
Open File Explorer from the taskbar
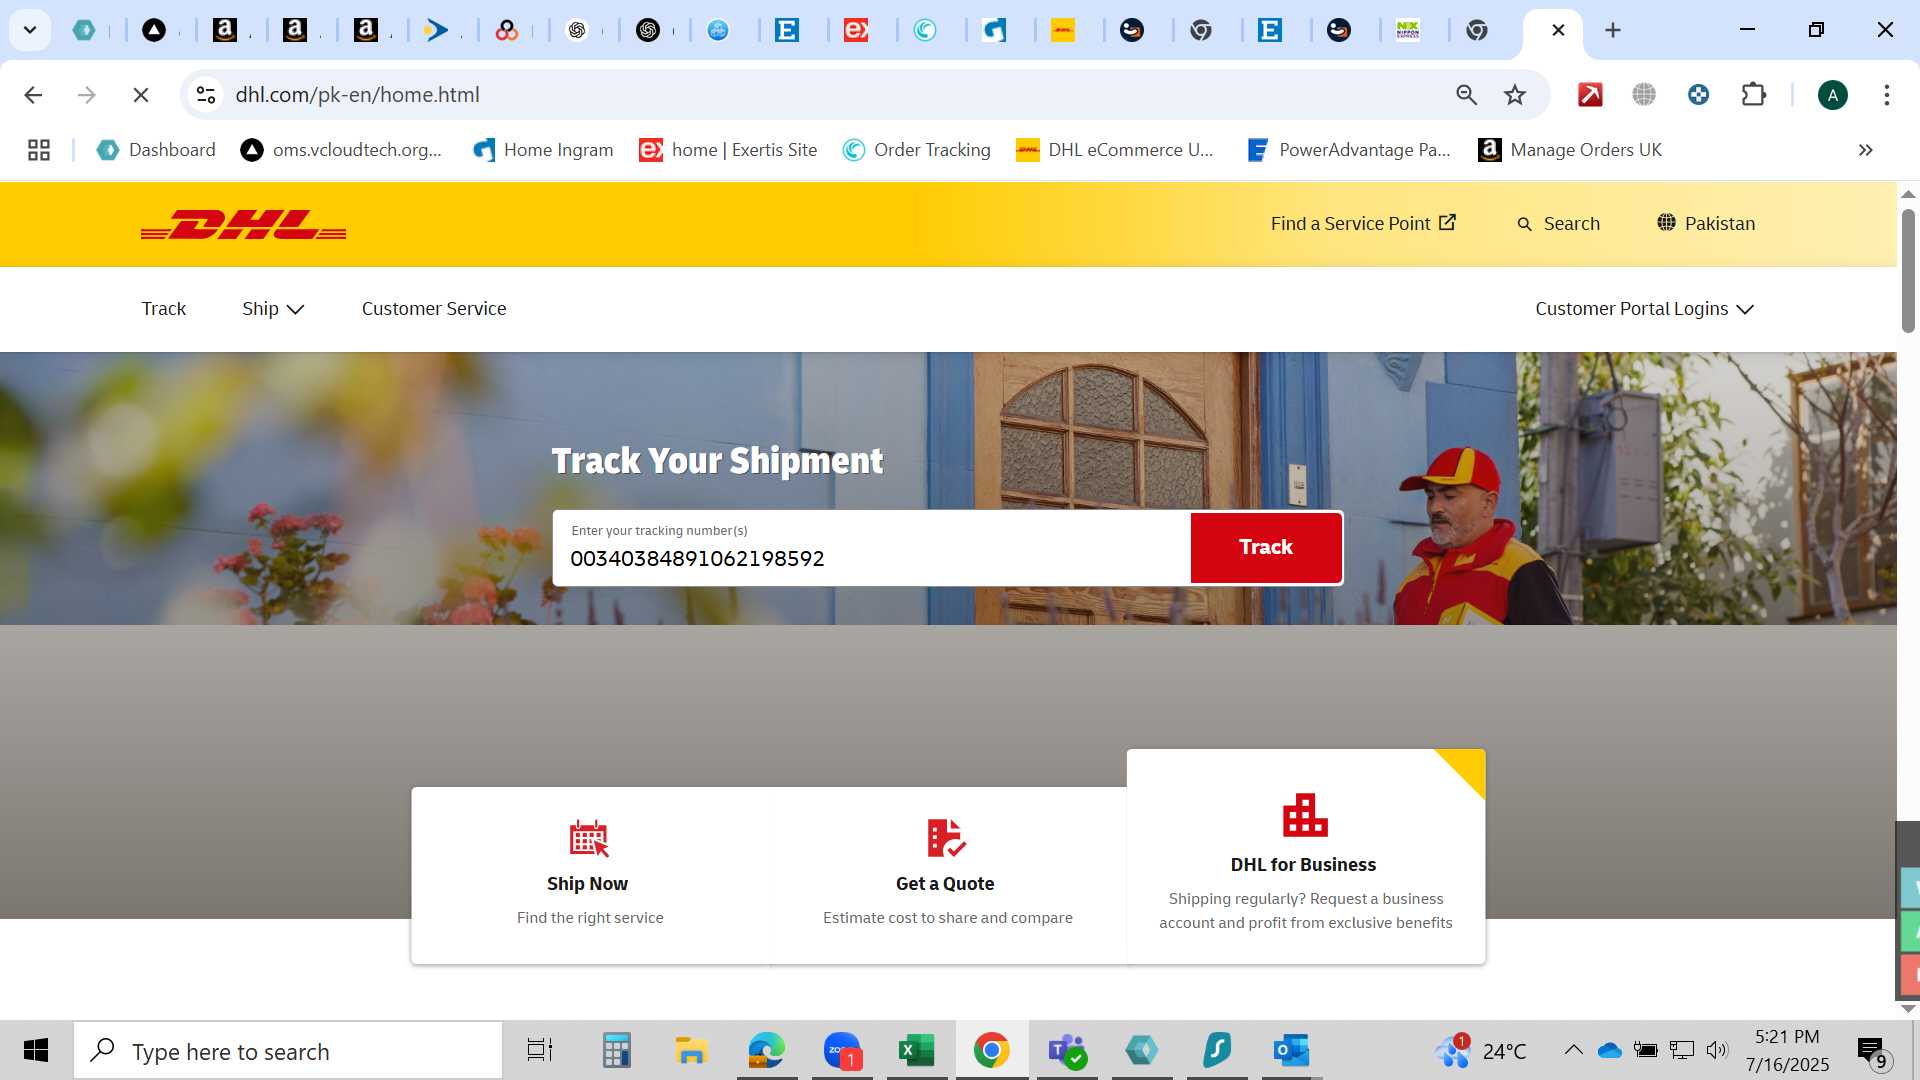click(691, 1051)
